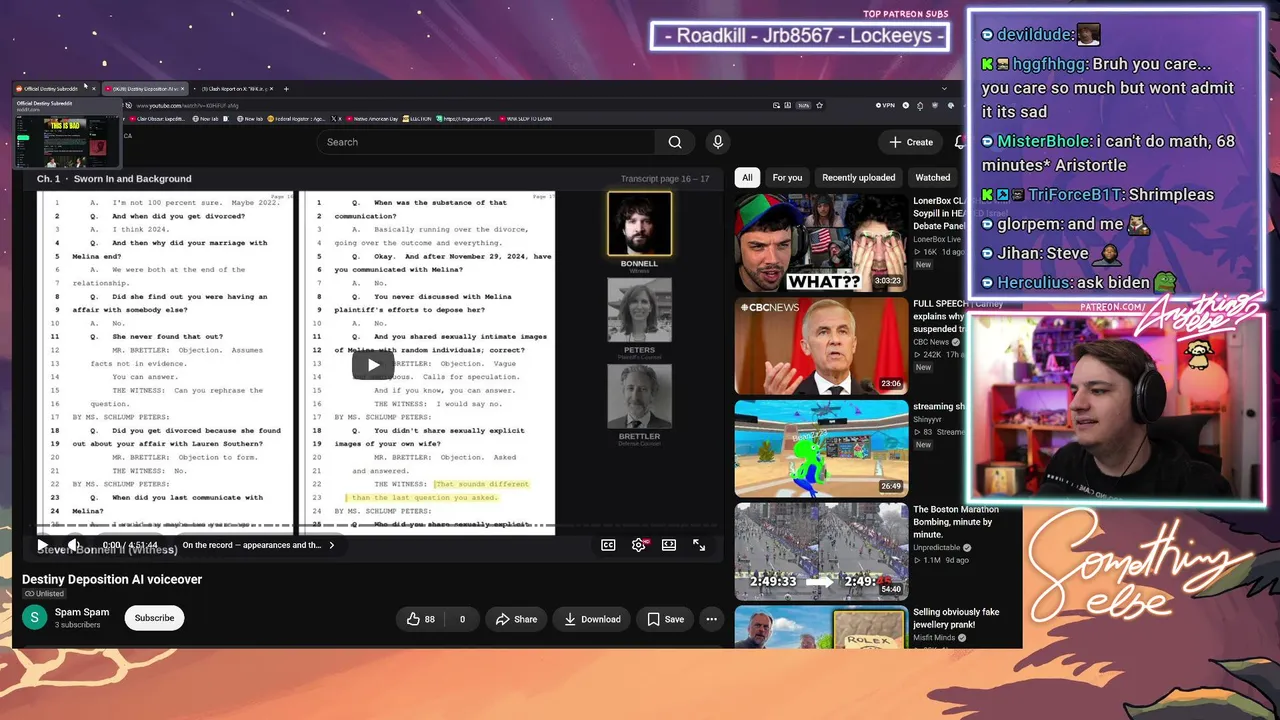
Task: Play the deposition video from center button
Action: 373,364
